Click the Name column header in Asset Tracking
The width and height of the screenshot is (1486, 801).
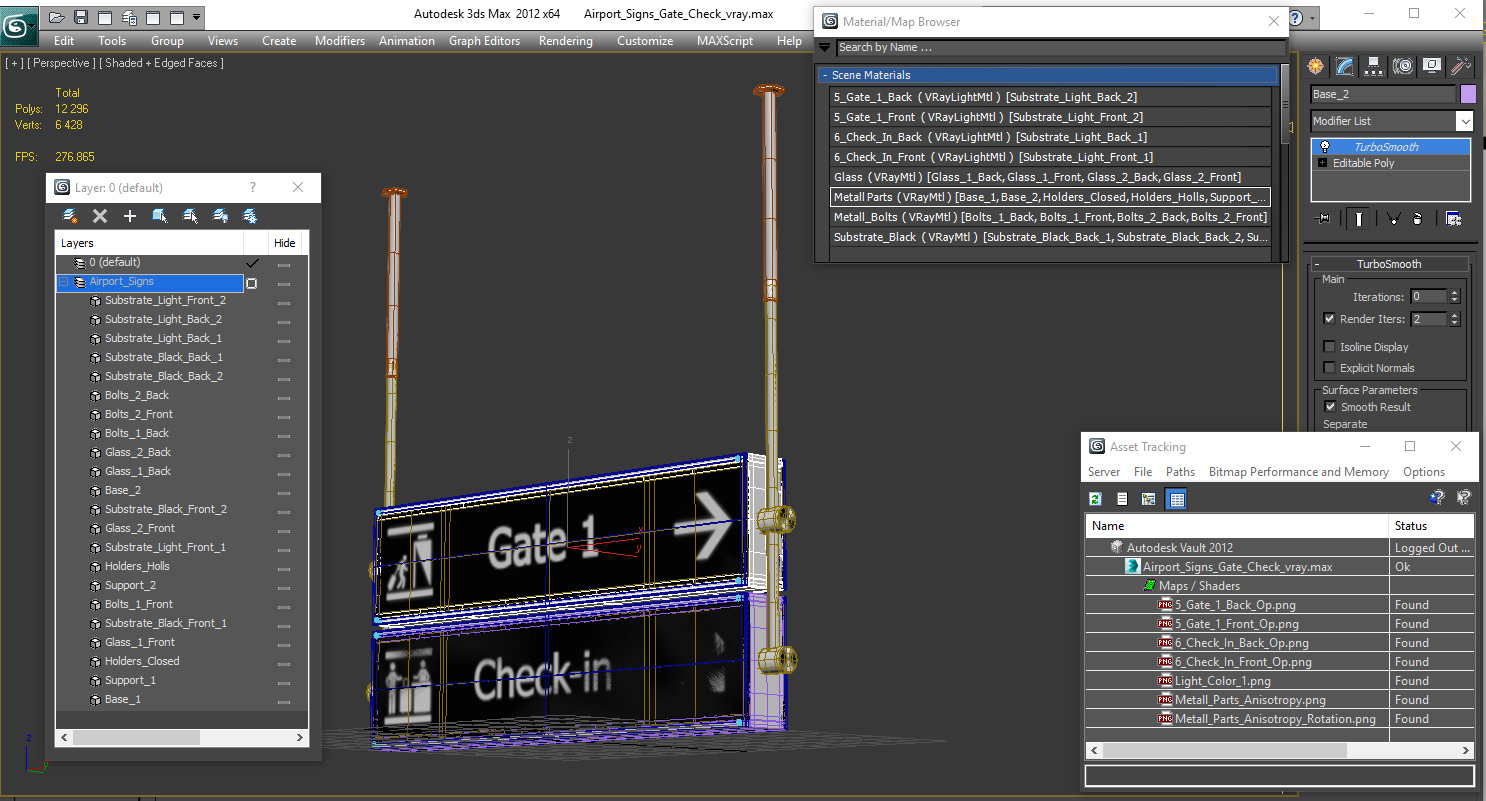tap(1238, 525)
